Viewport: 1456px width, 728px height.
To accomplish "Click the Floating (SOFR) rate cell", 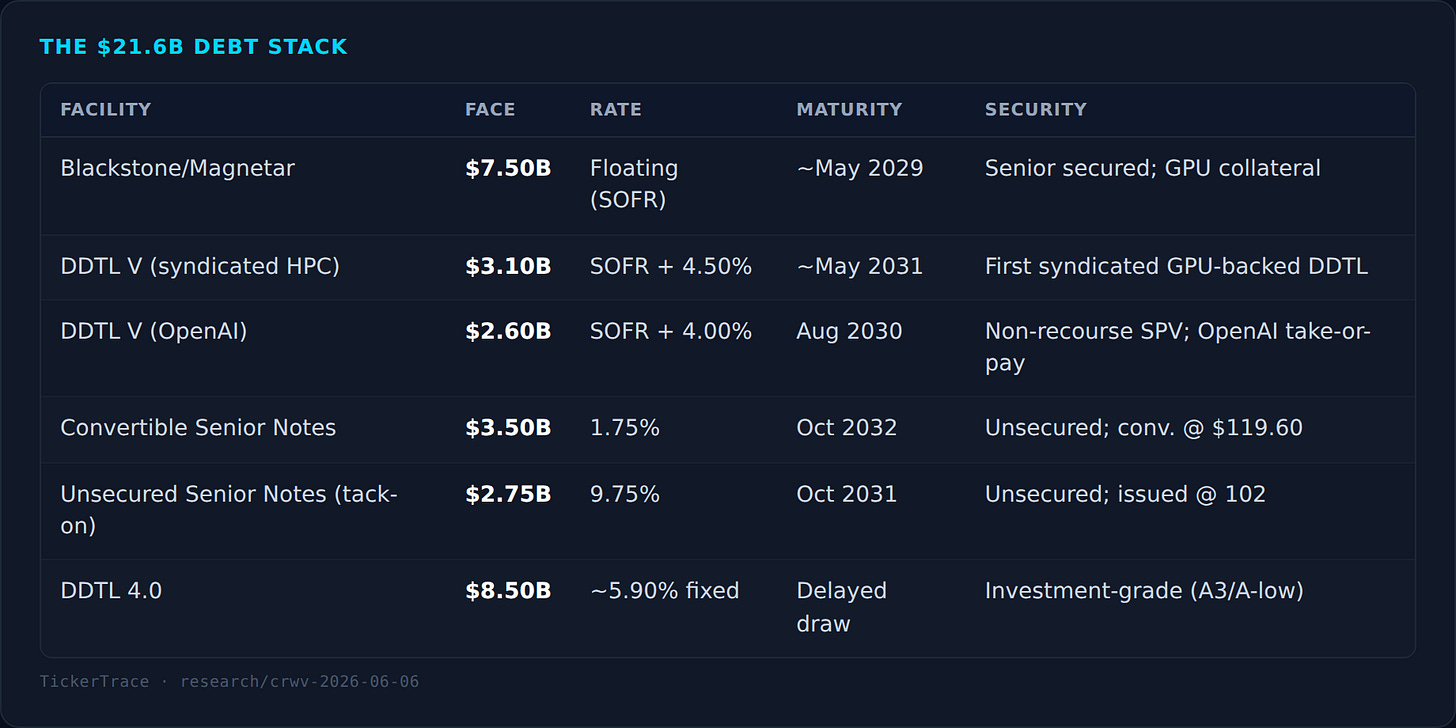I will (x=634, y=184).
